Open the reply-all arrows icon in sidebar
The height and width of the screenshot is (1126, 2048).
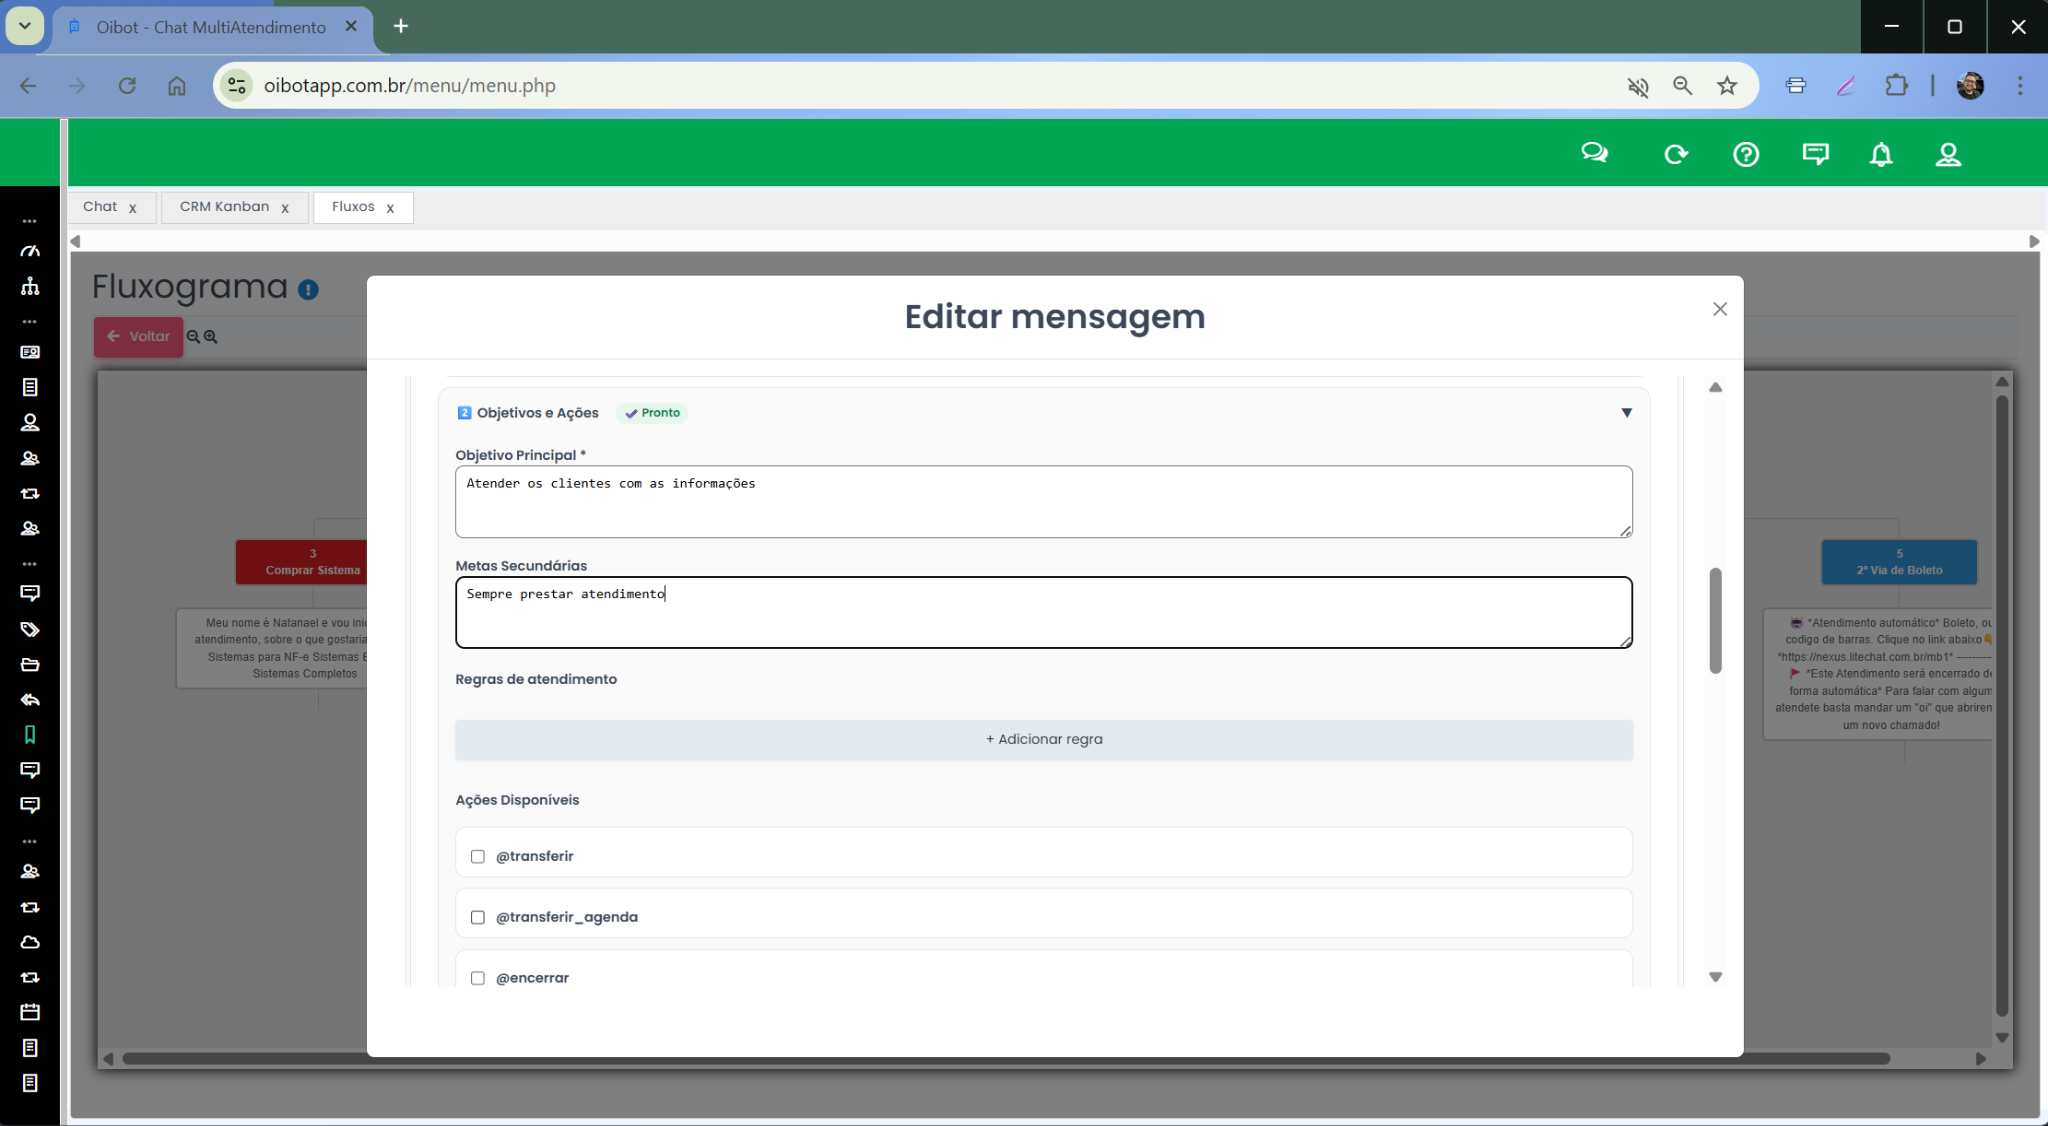[30, 700]
